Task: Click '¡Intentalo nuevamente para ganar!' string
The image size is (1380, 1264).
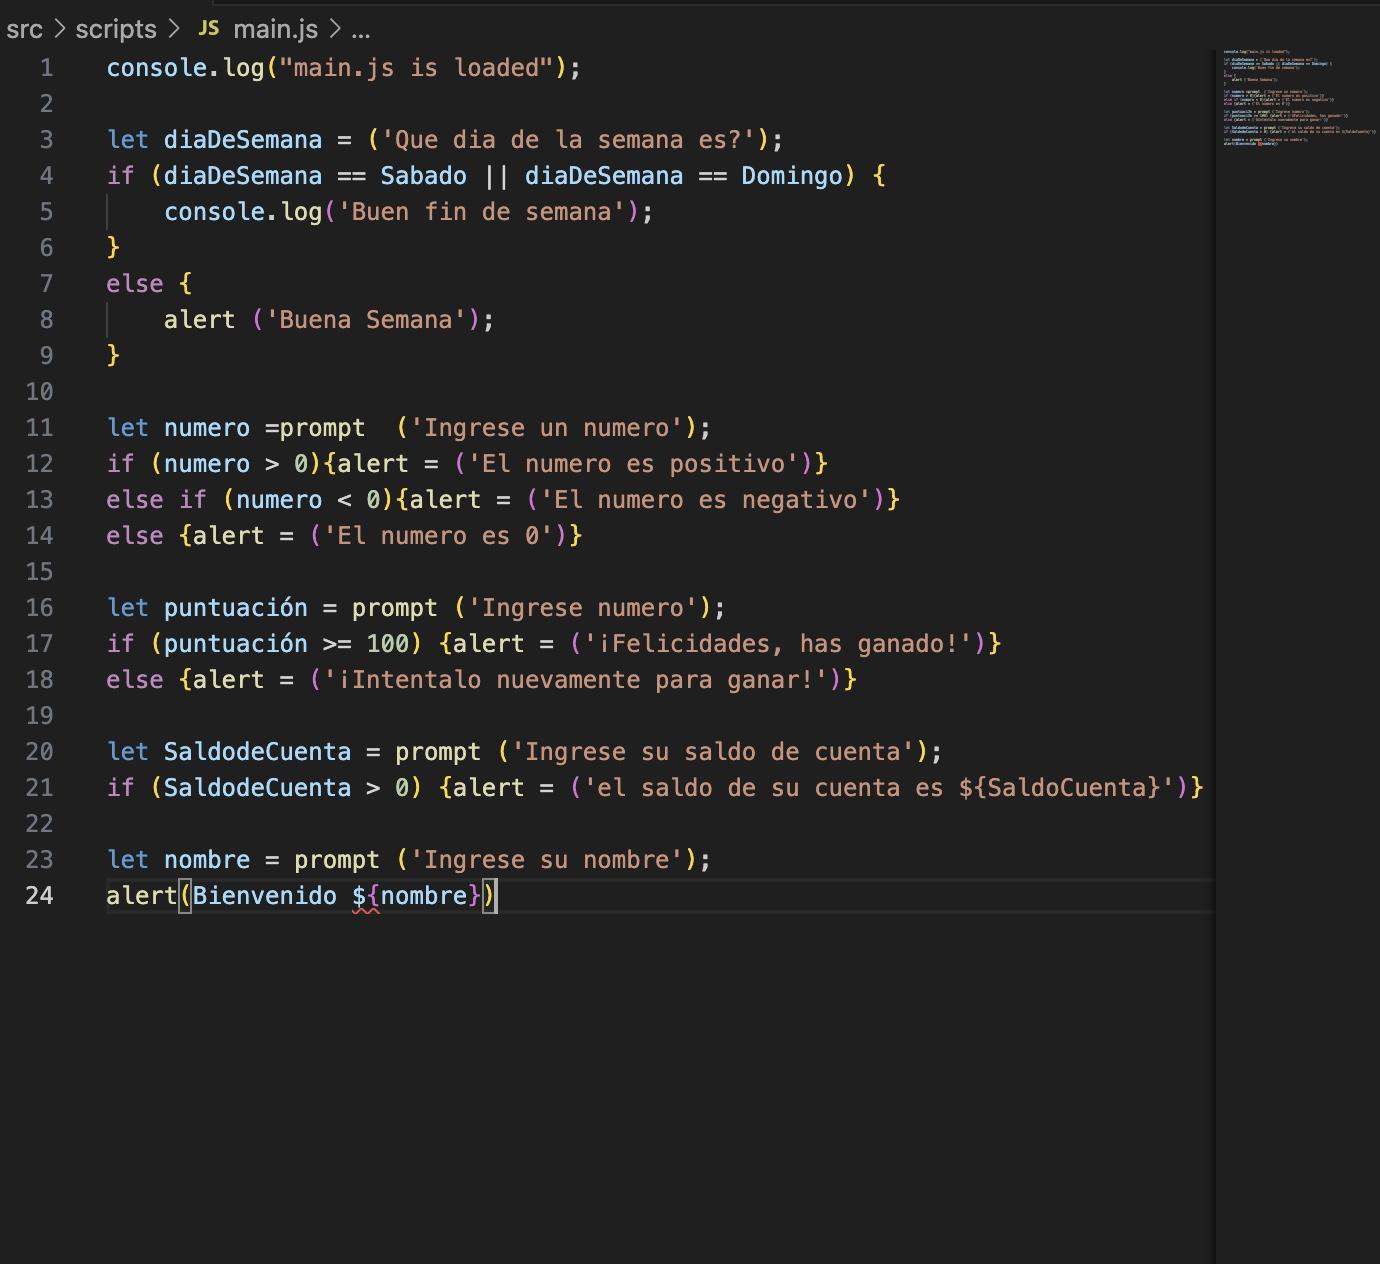Action: pos(575,680)
